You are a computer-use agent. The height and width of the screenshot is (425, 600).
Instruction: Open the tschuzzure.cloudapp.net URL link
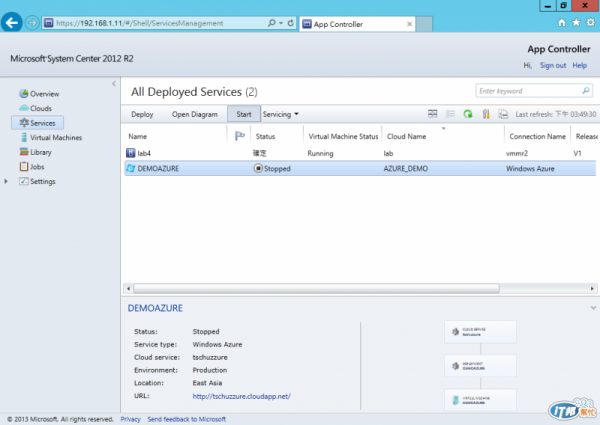click(x=241, y=396)
